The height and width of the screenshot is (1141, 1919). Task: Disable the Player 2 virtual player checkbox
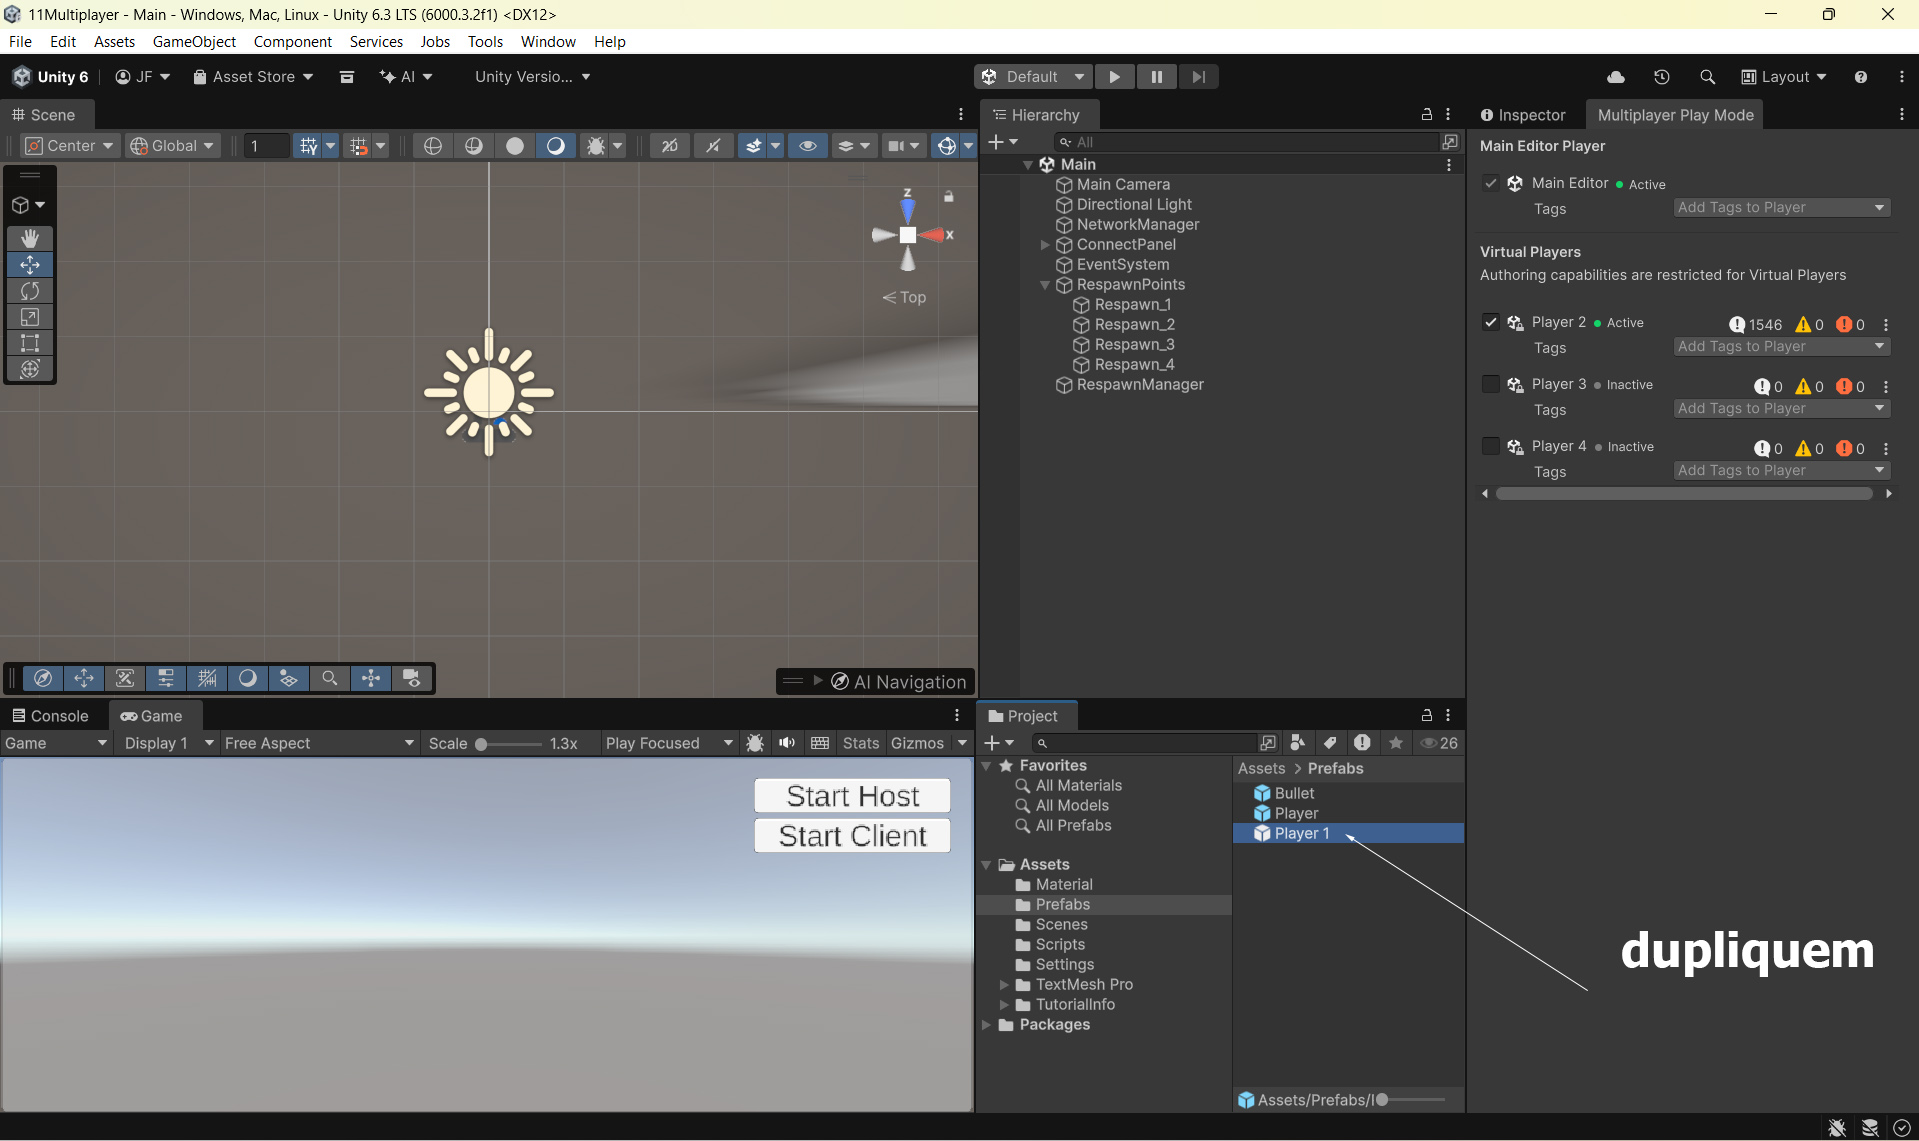1490,322
